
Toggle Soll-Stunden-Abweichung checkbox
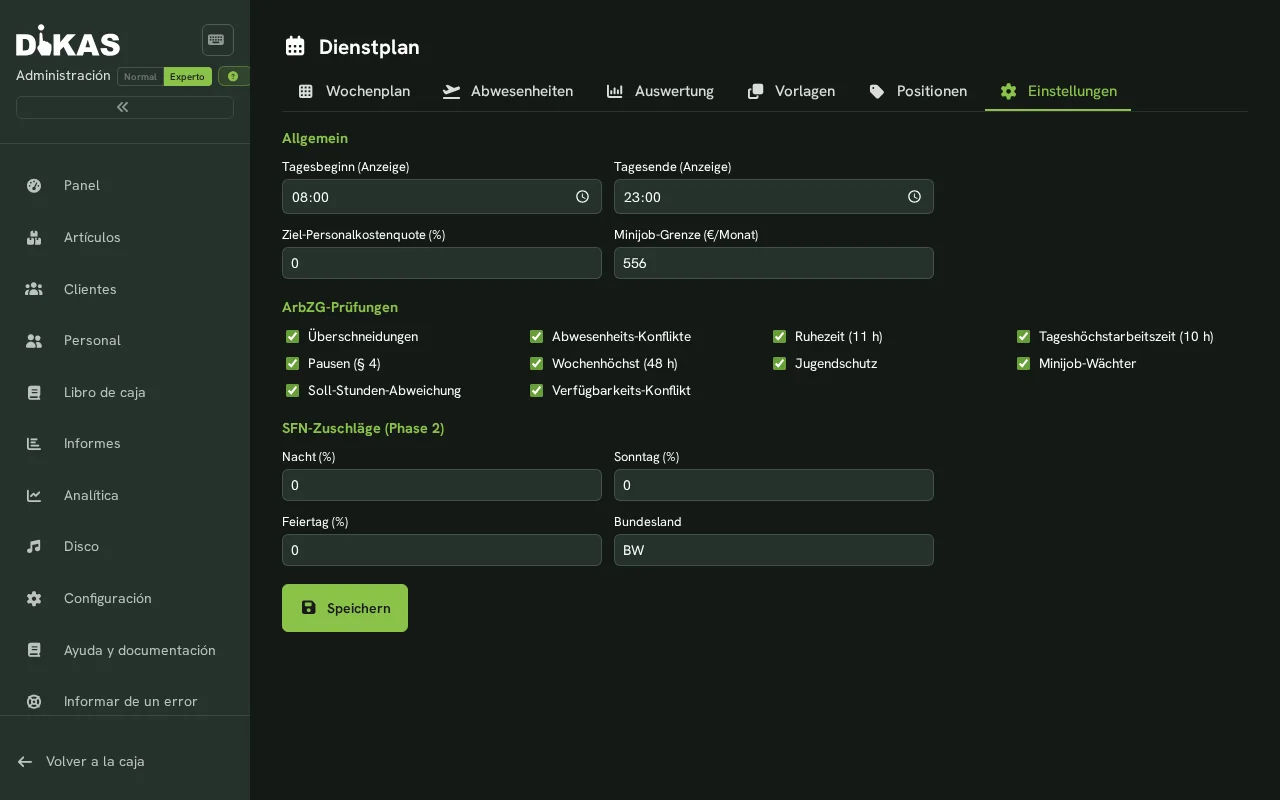point(292,390)
